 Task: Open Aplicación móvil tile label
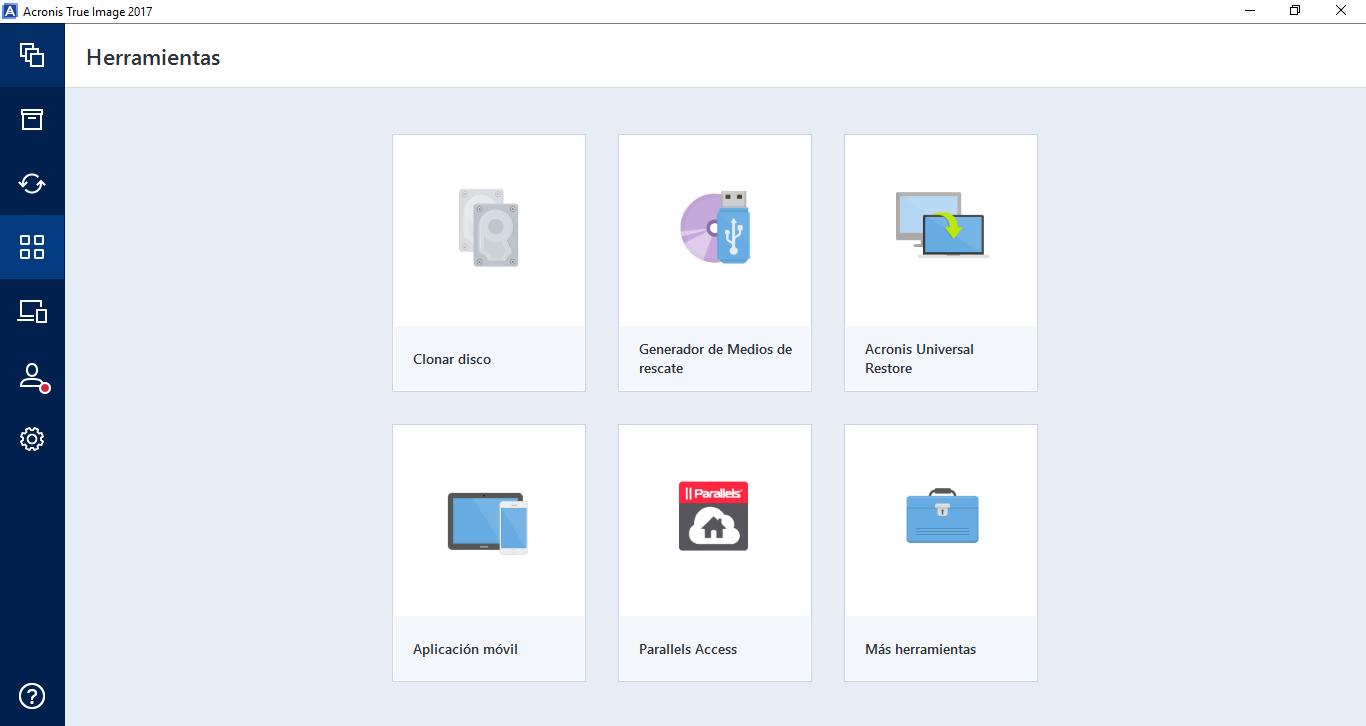(465, 649)
